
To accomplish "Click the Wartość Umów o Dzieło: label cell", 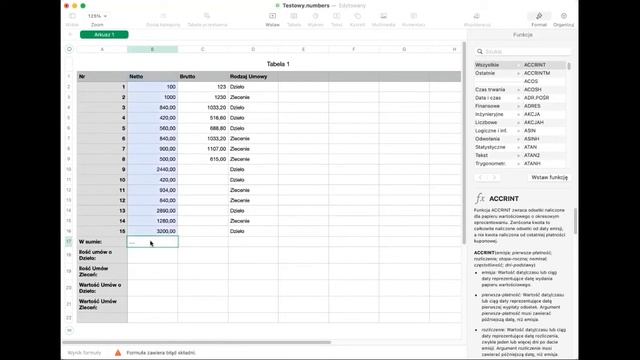I will (102, 288).
